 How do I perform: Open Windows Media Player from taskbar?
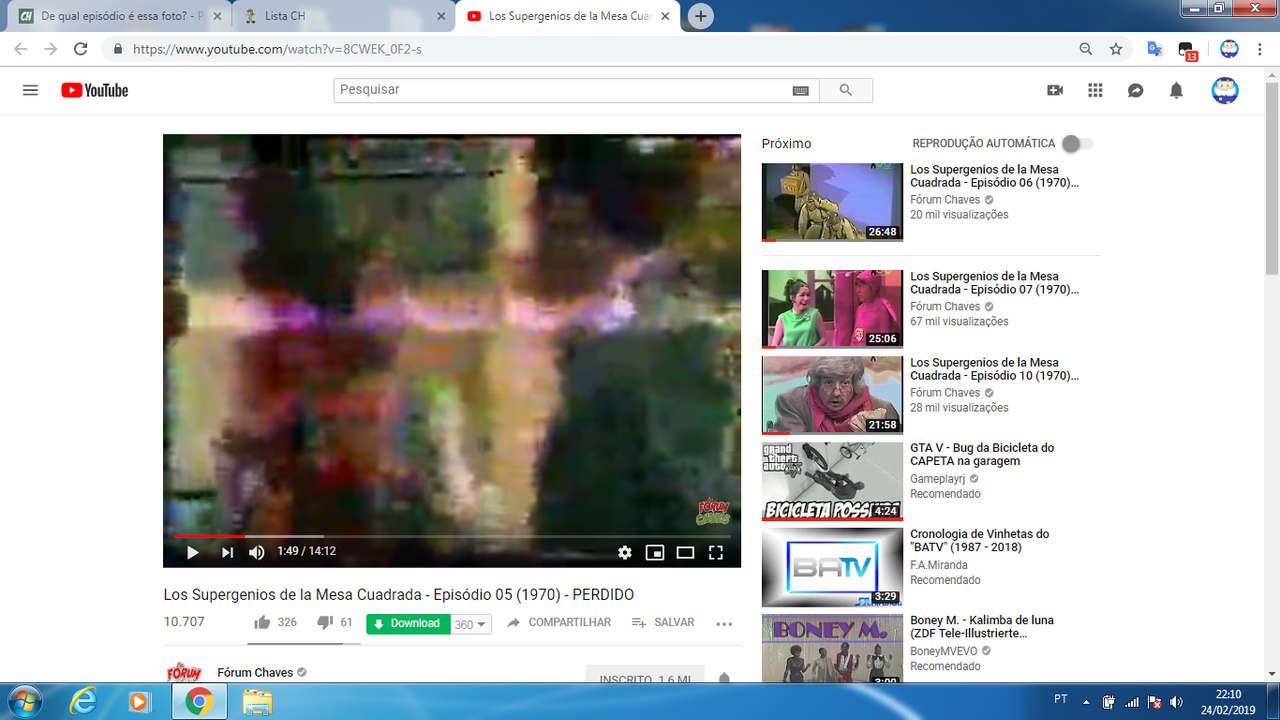click(x=140, y=702)
